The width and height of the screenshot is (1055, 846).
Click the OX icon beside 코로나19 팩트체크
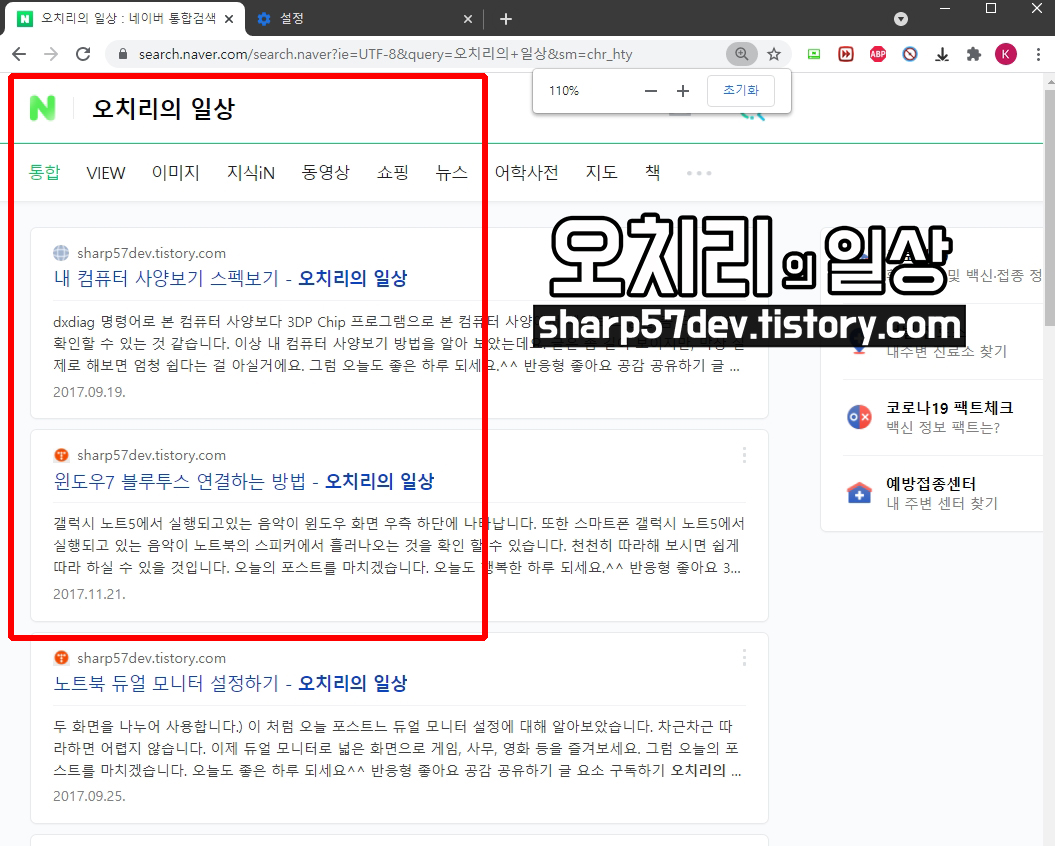(x=859, y=417)
